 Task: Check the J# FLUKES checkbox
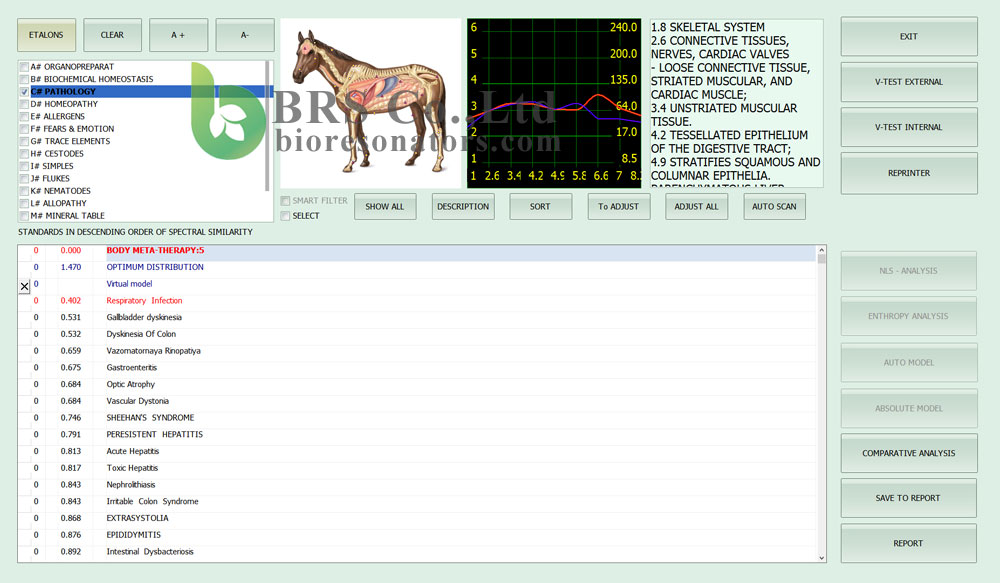(x=24, y=179)
